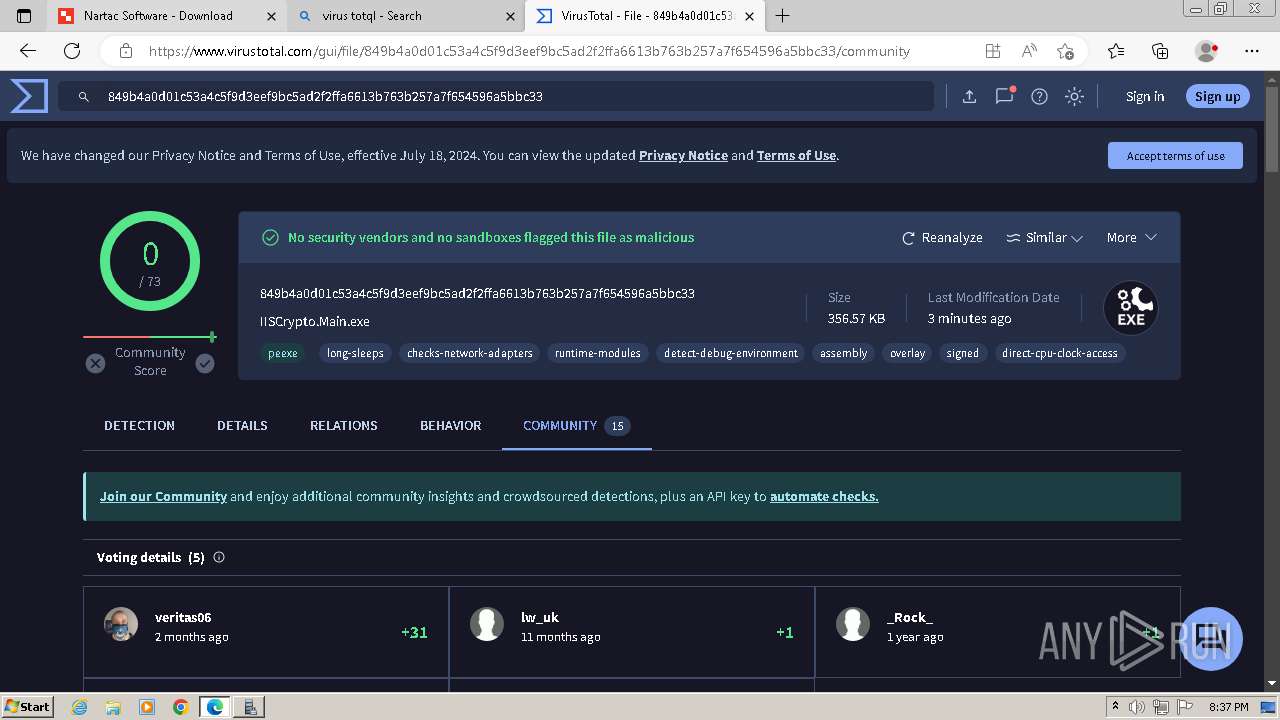This screenshot has width=1280, height=720.
Task: Click the browser address bar URL
Action: pos(529,51)
